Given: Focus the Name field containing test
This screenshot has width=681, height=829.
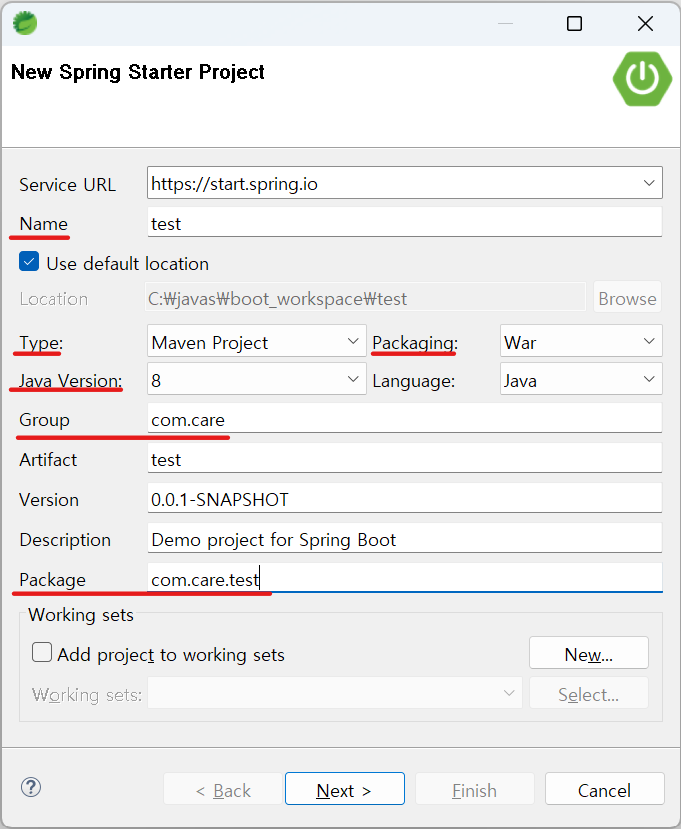Looking at the screenshot, I should [x=404, y=222].
